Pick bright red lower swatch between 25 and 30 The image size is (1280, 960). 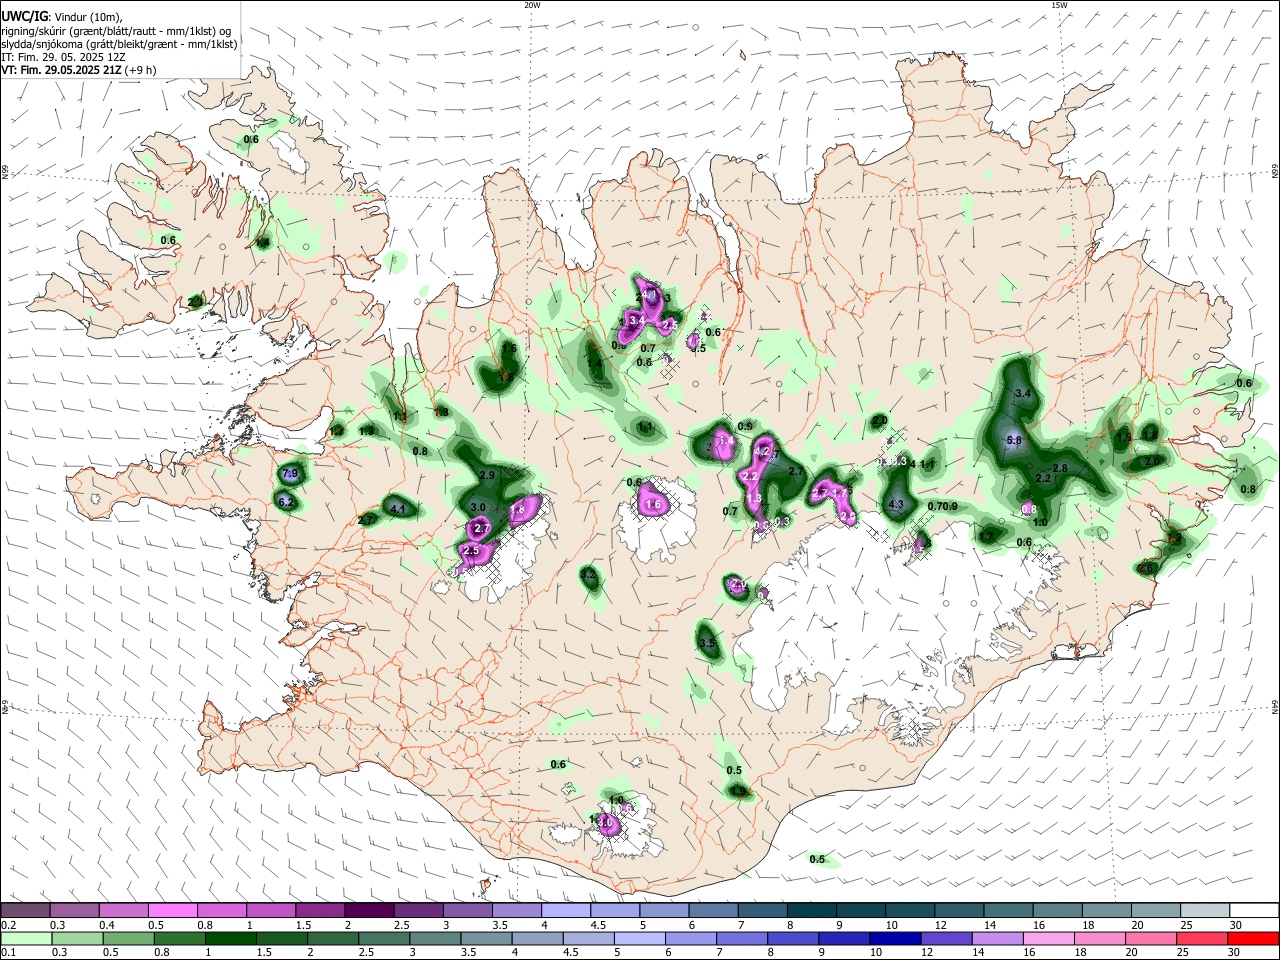point(1201,938)
